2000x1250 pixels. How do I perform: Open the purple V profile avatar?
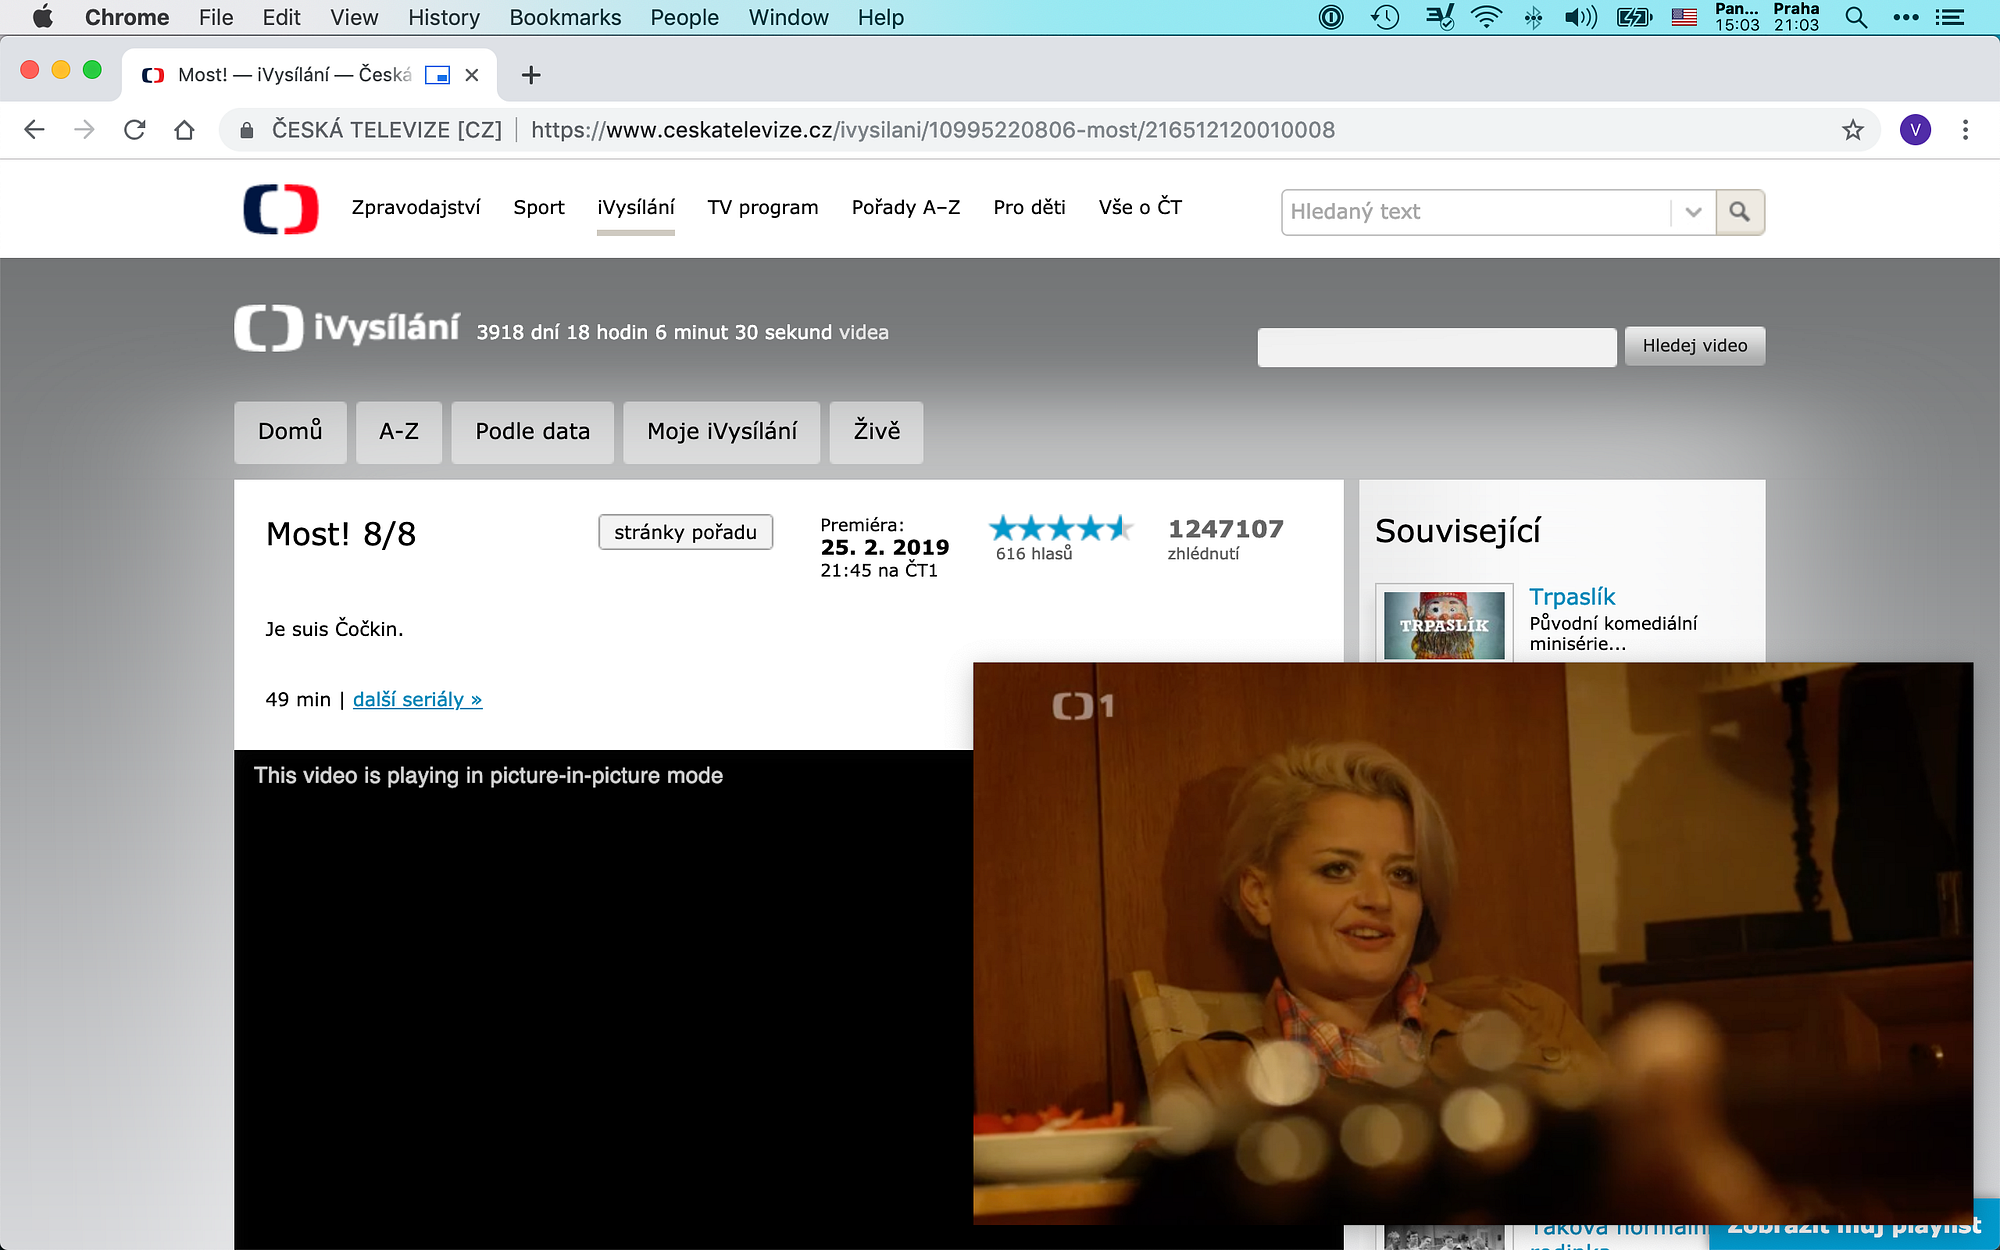tap(1915, 130)
